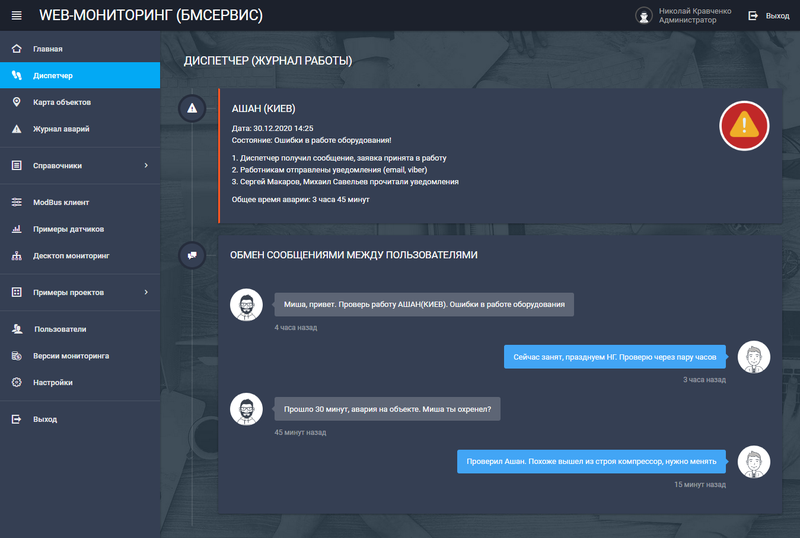Click 'Состояние: Ошибки в работе оборудования!' text
This screenshot has height=538, width=800.
tap(311, 140)
